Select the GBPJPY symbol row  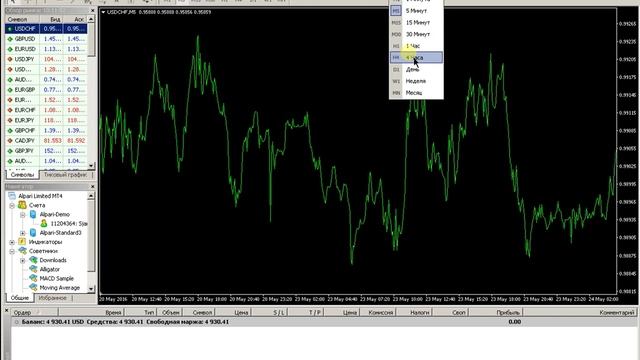[x=46, y=151]
